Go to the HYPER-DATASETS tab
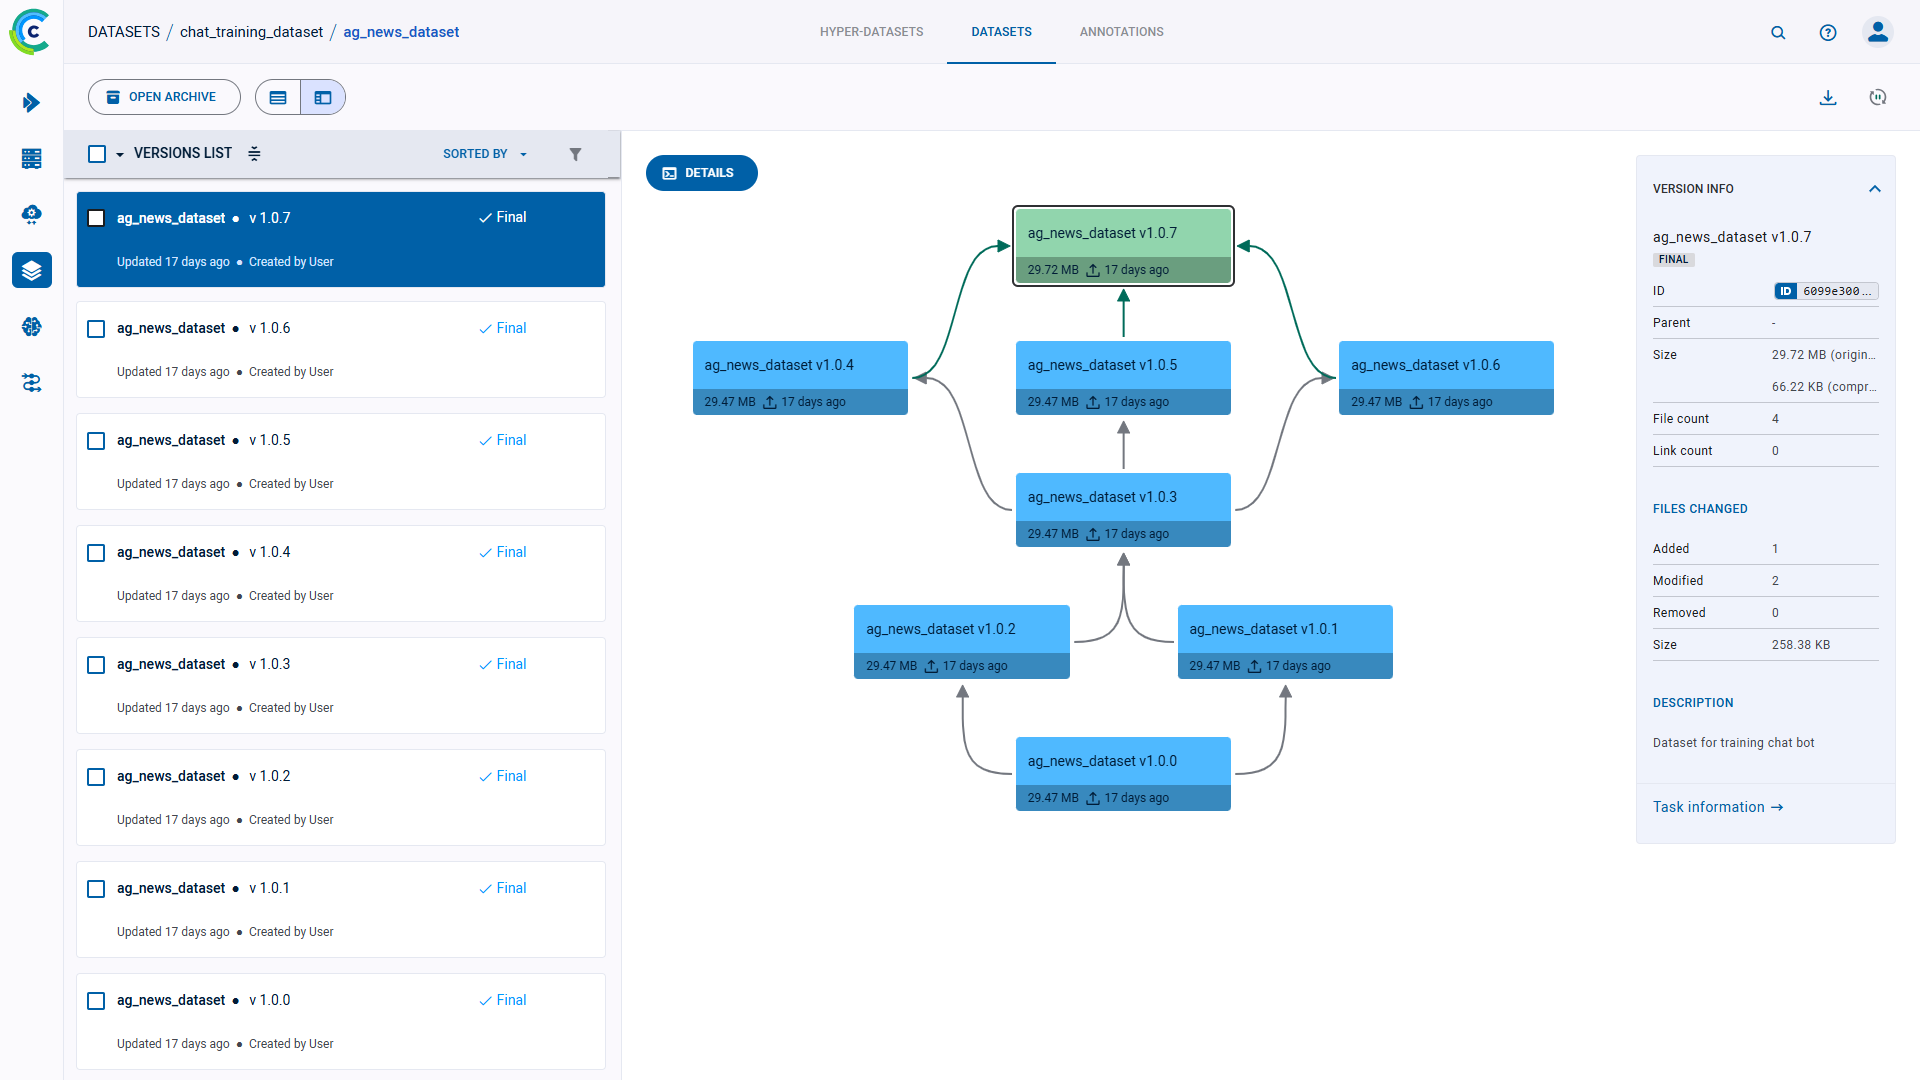The width and height of the screenshot is (1920, 1080). [x=871, y=31]
